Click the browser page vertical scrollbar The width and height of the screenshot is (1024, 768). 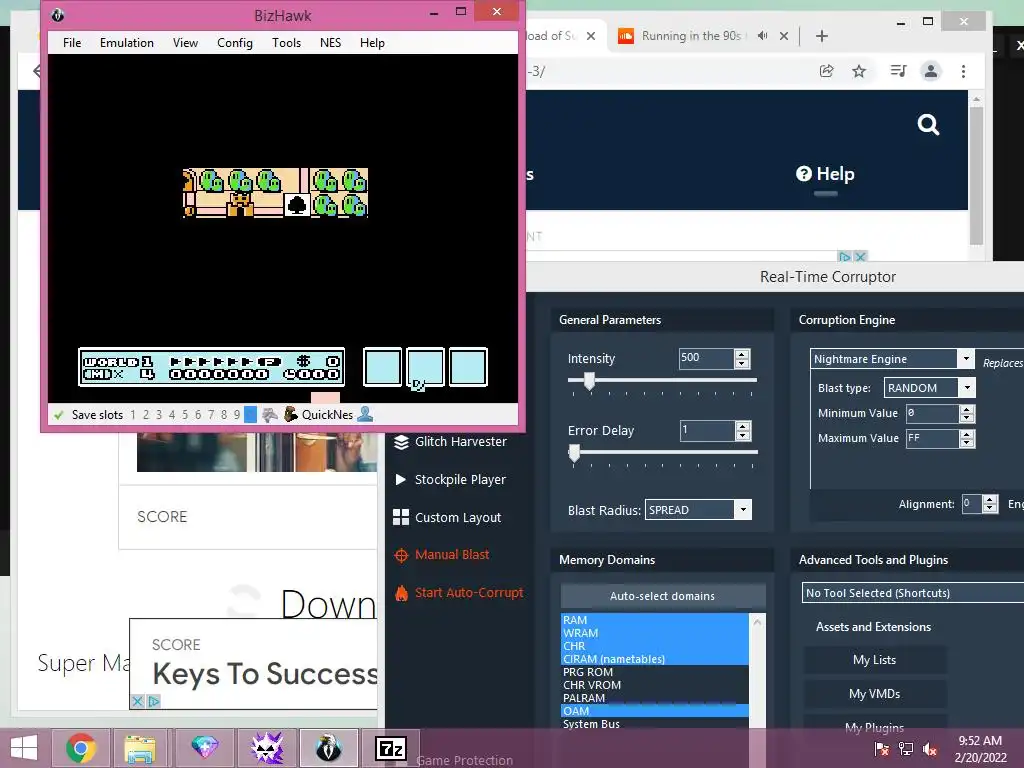point(976,176)
